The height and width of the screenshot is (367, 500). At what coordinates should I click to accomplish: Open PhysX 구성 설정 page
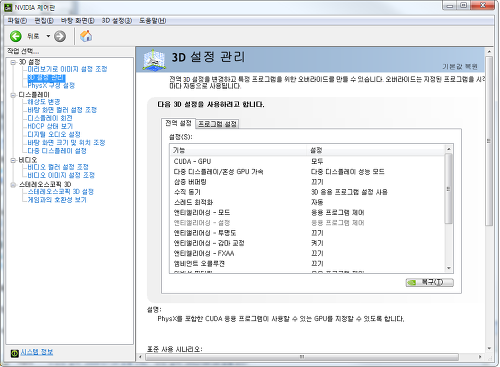(x=51, y=85)
